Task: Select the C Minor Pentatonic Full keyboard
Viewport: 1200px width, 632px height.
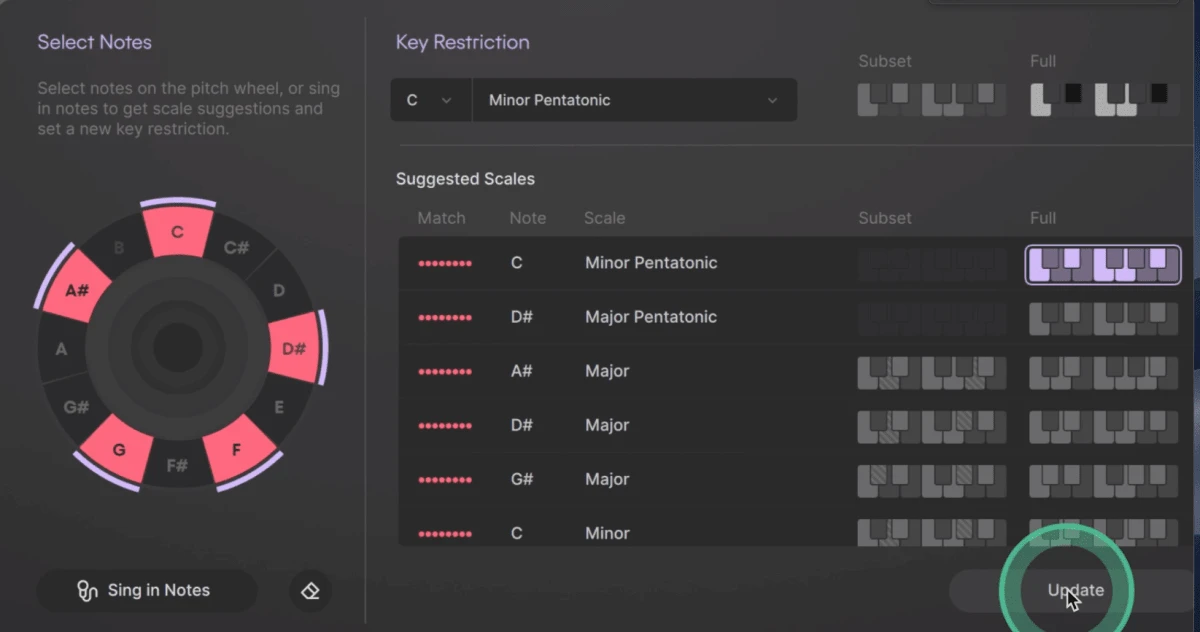Action: click(x=1103, y=265)
